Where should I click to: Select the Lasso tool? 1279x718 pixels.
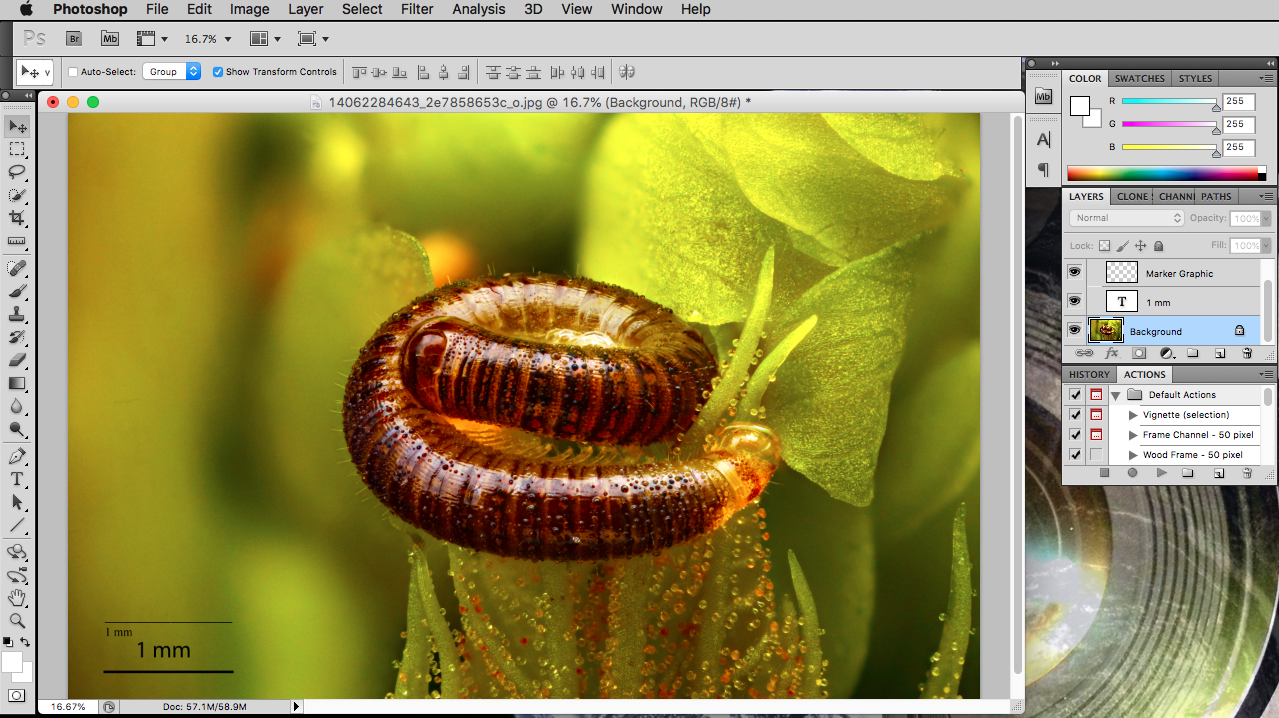17,172
